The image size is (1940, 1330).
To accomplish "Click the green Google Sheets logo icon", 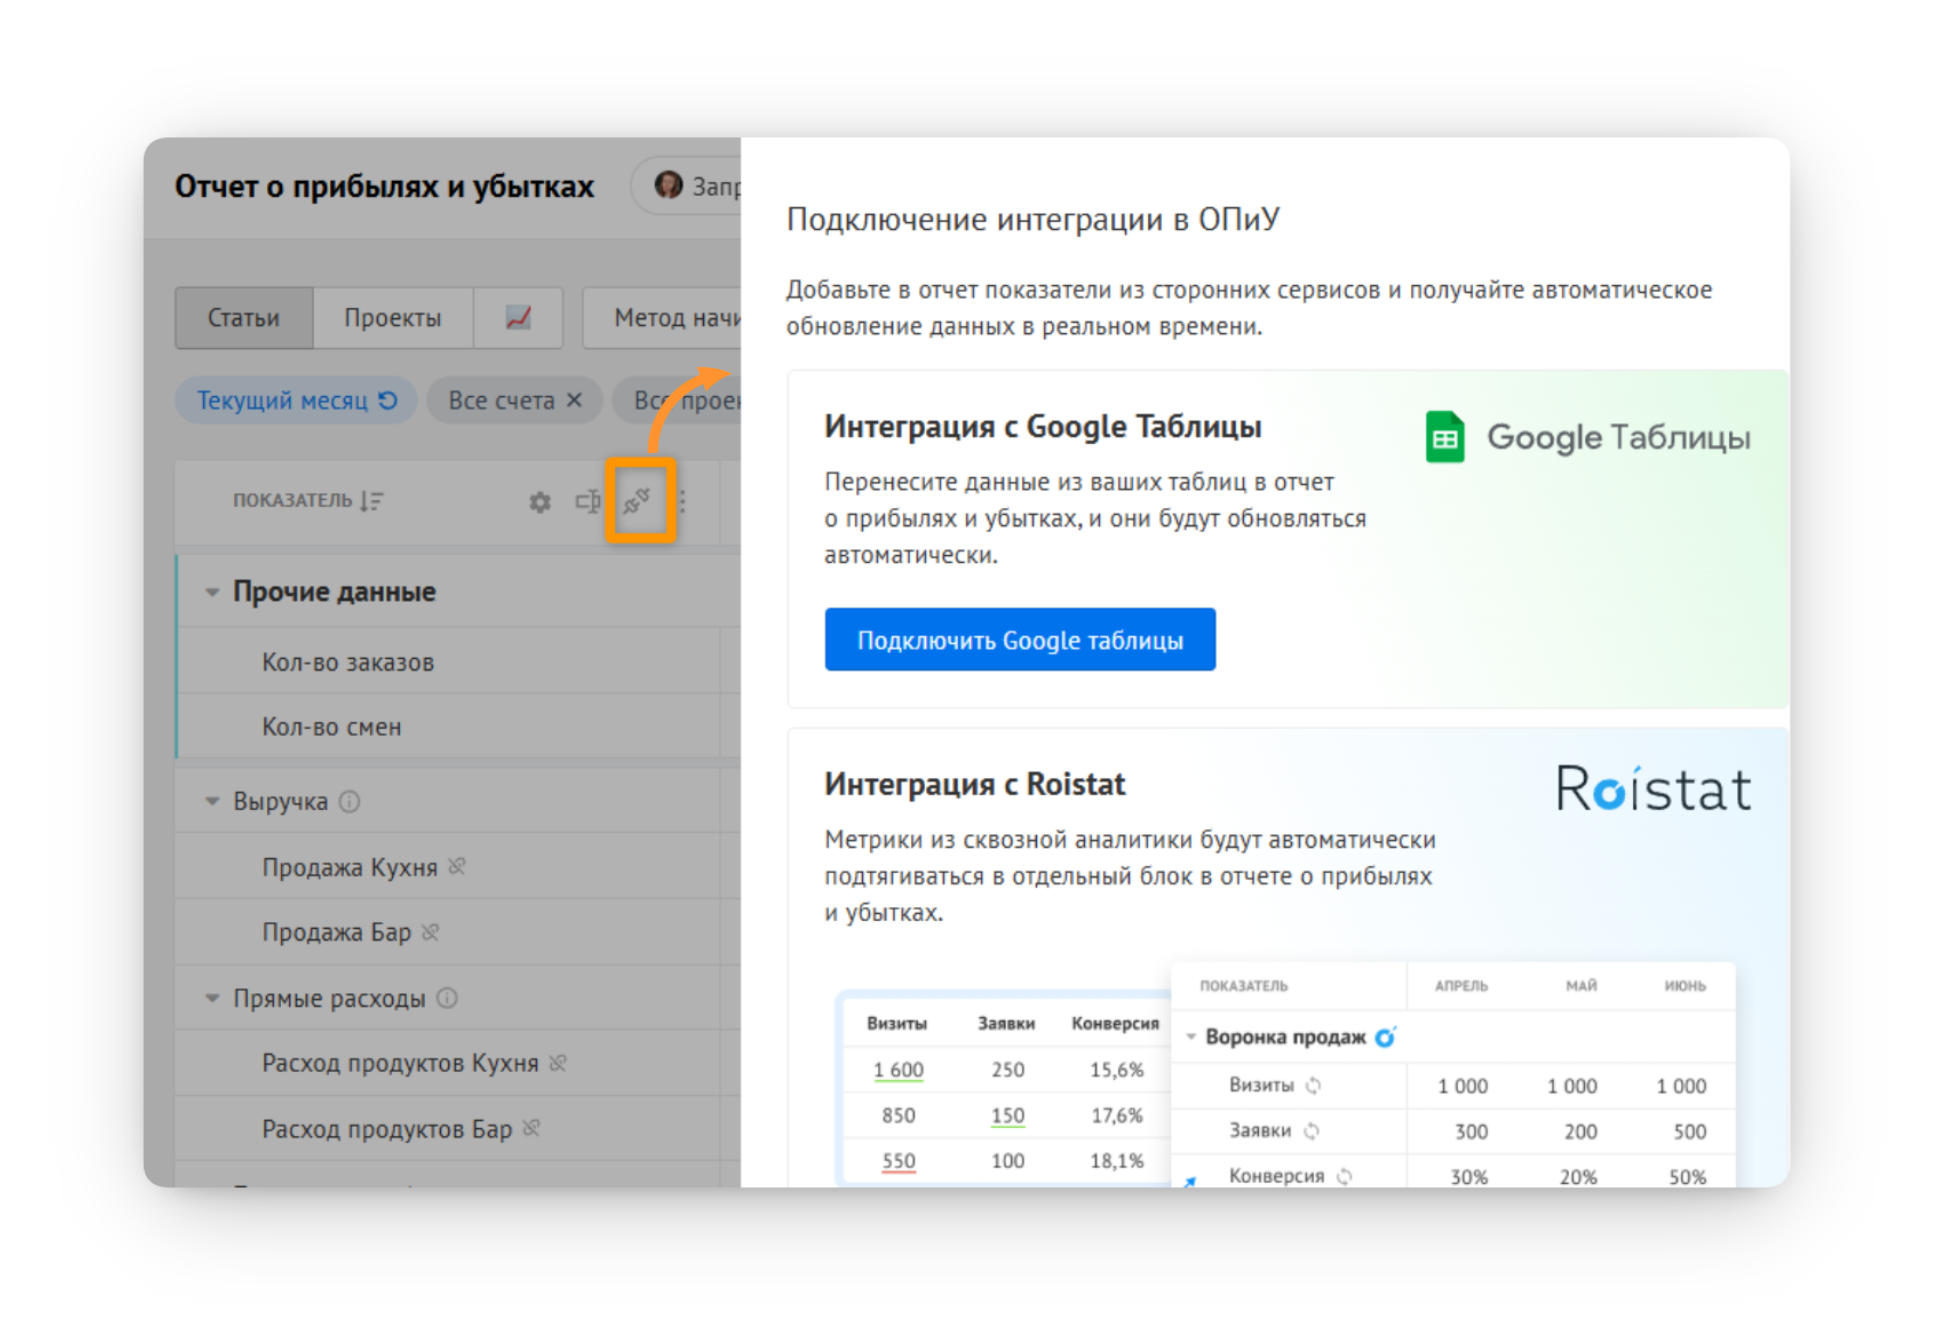I will 1445,437.
